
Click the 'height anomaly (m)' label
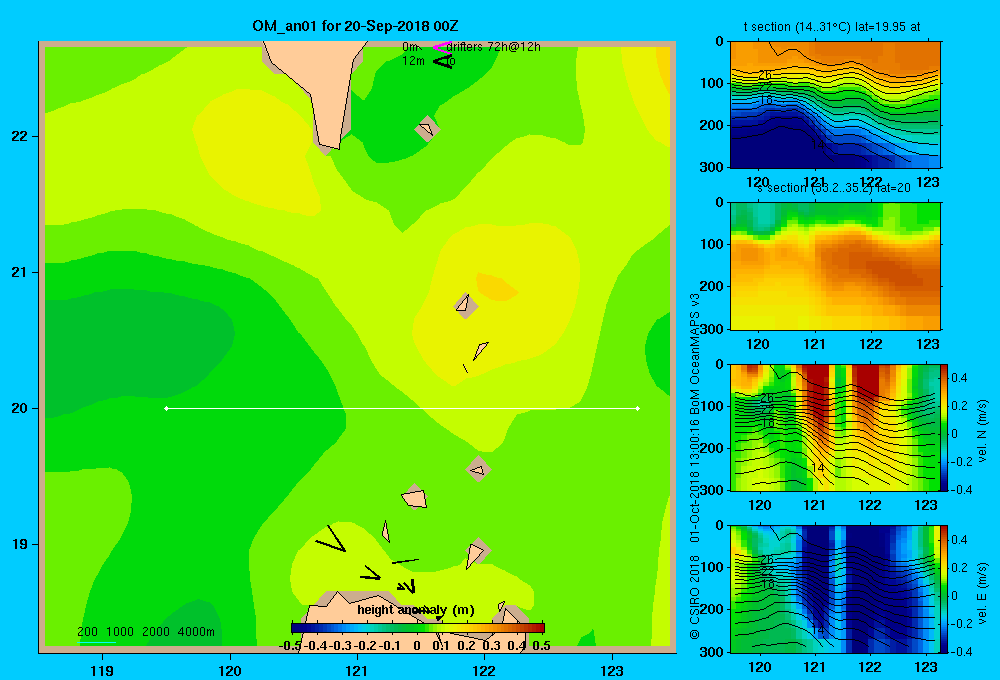click(416, 610)
